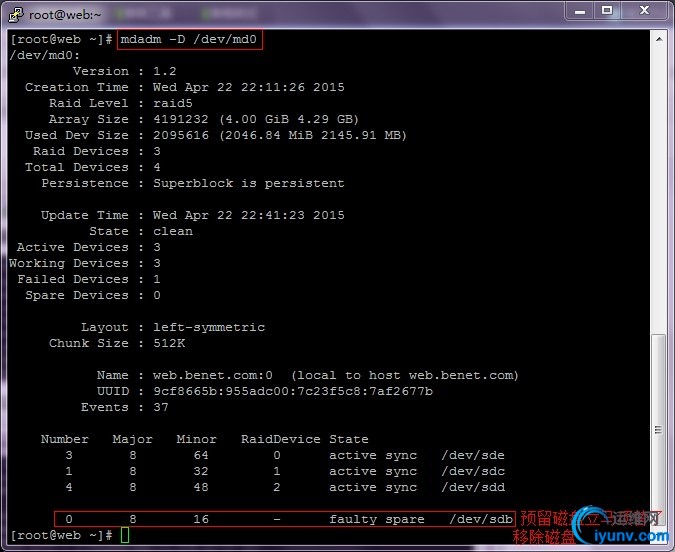Click Minor value '64'
This screenshot has height=552, width=675.
click(201, 455)
